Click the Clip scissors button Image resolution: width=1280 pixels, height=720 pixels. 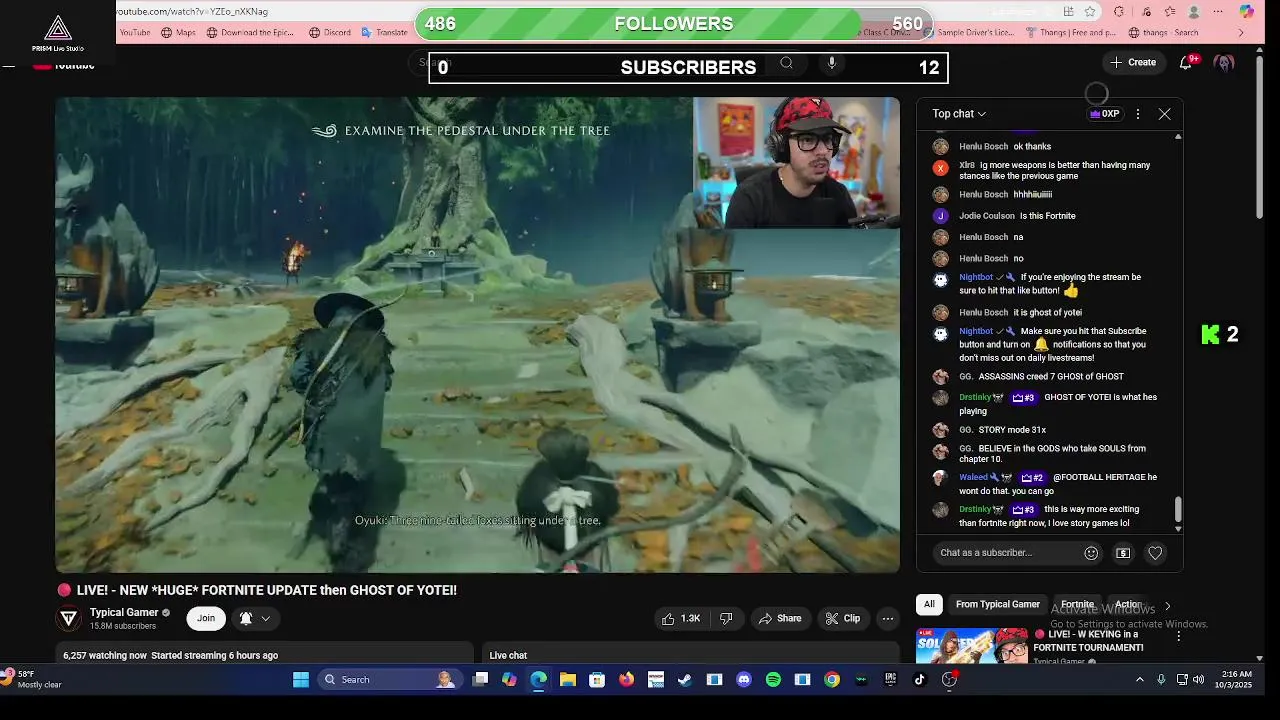842,618
